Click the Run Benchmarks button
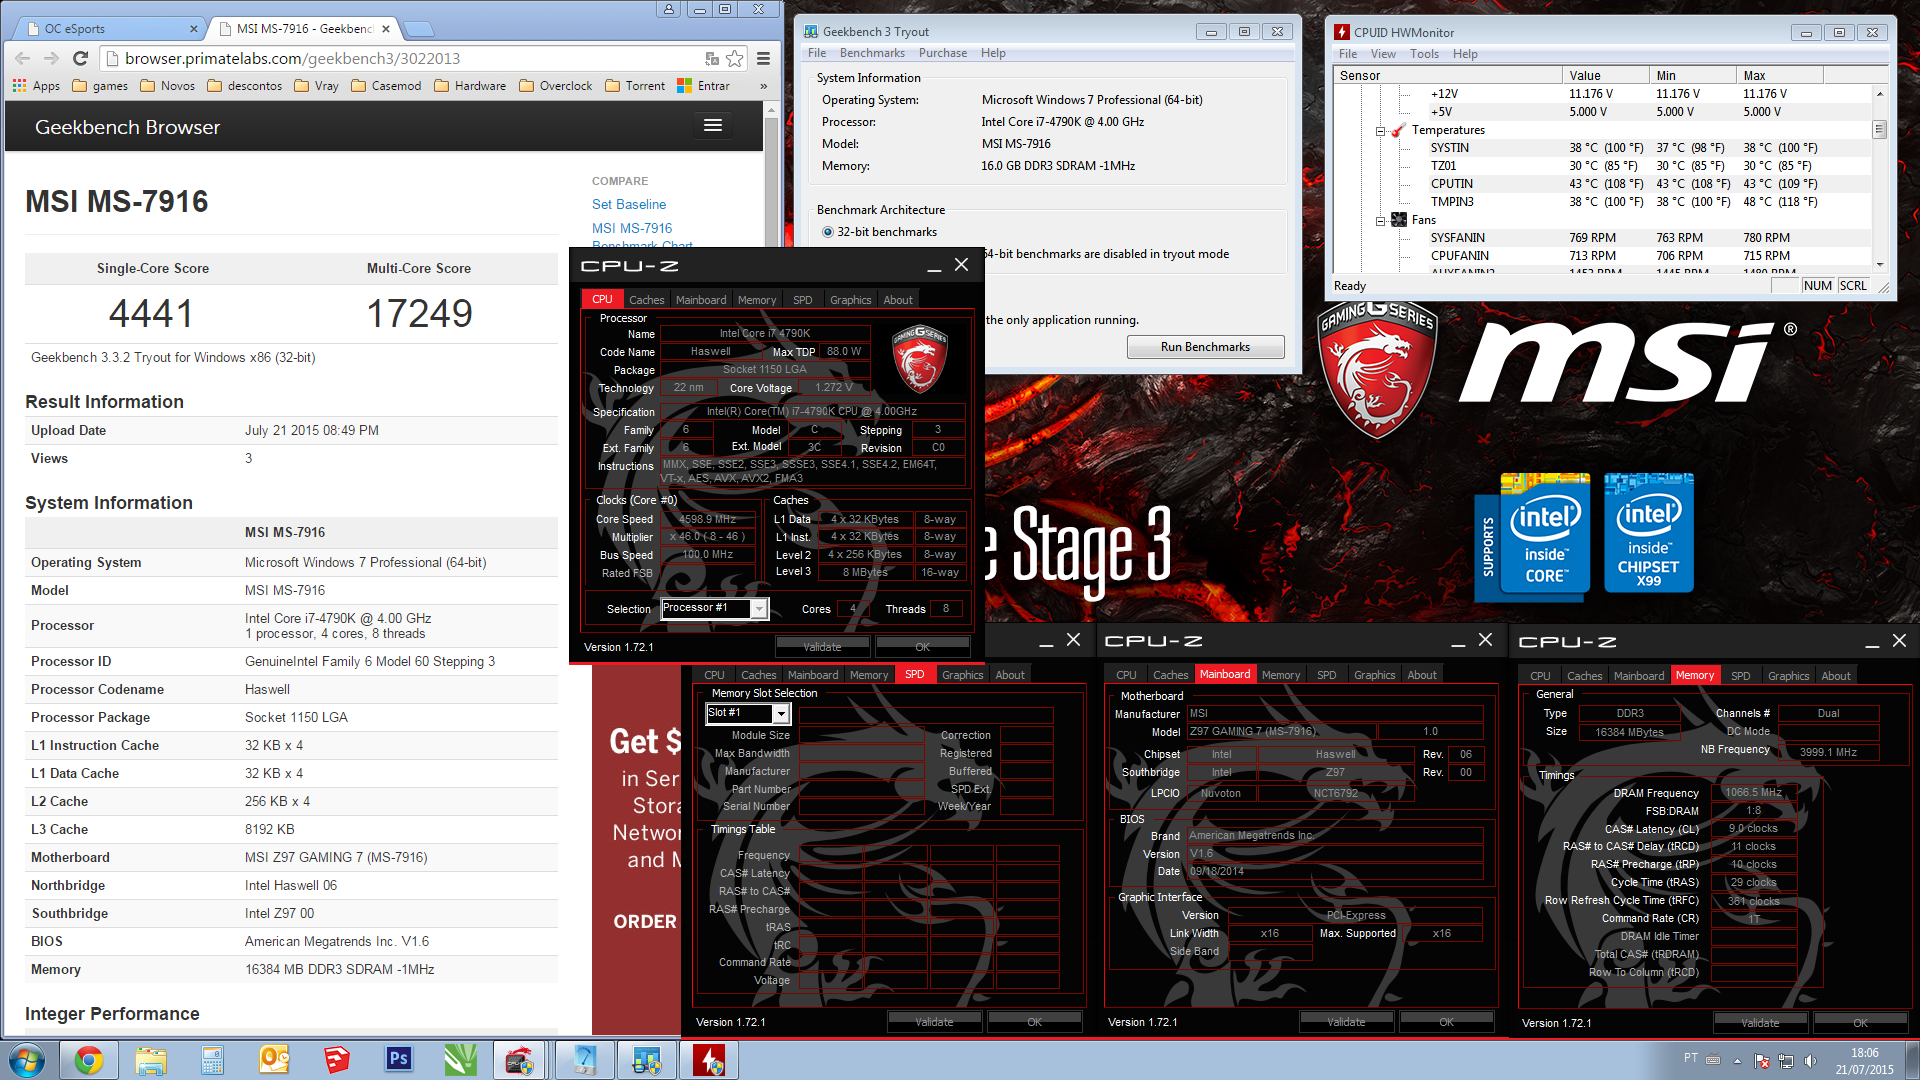1920x1080 pixels. [x=1205, y=347]
